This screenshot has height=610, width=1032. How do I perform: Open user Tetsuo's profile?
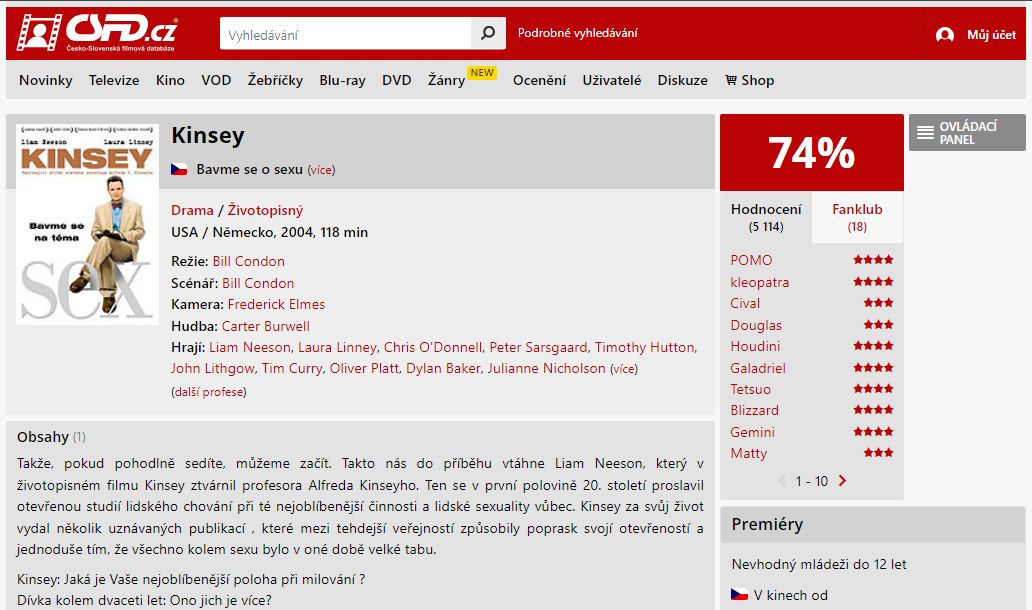750,389
